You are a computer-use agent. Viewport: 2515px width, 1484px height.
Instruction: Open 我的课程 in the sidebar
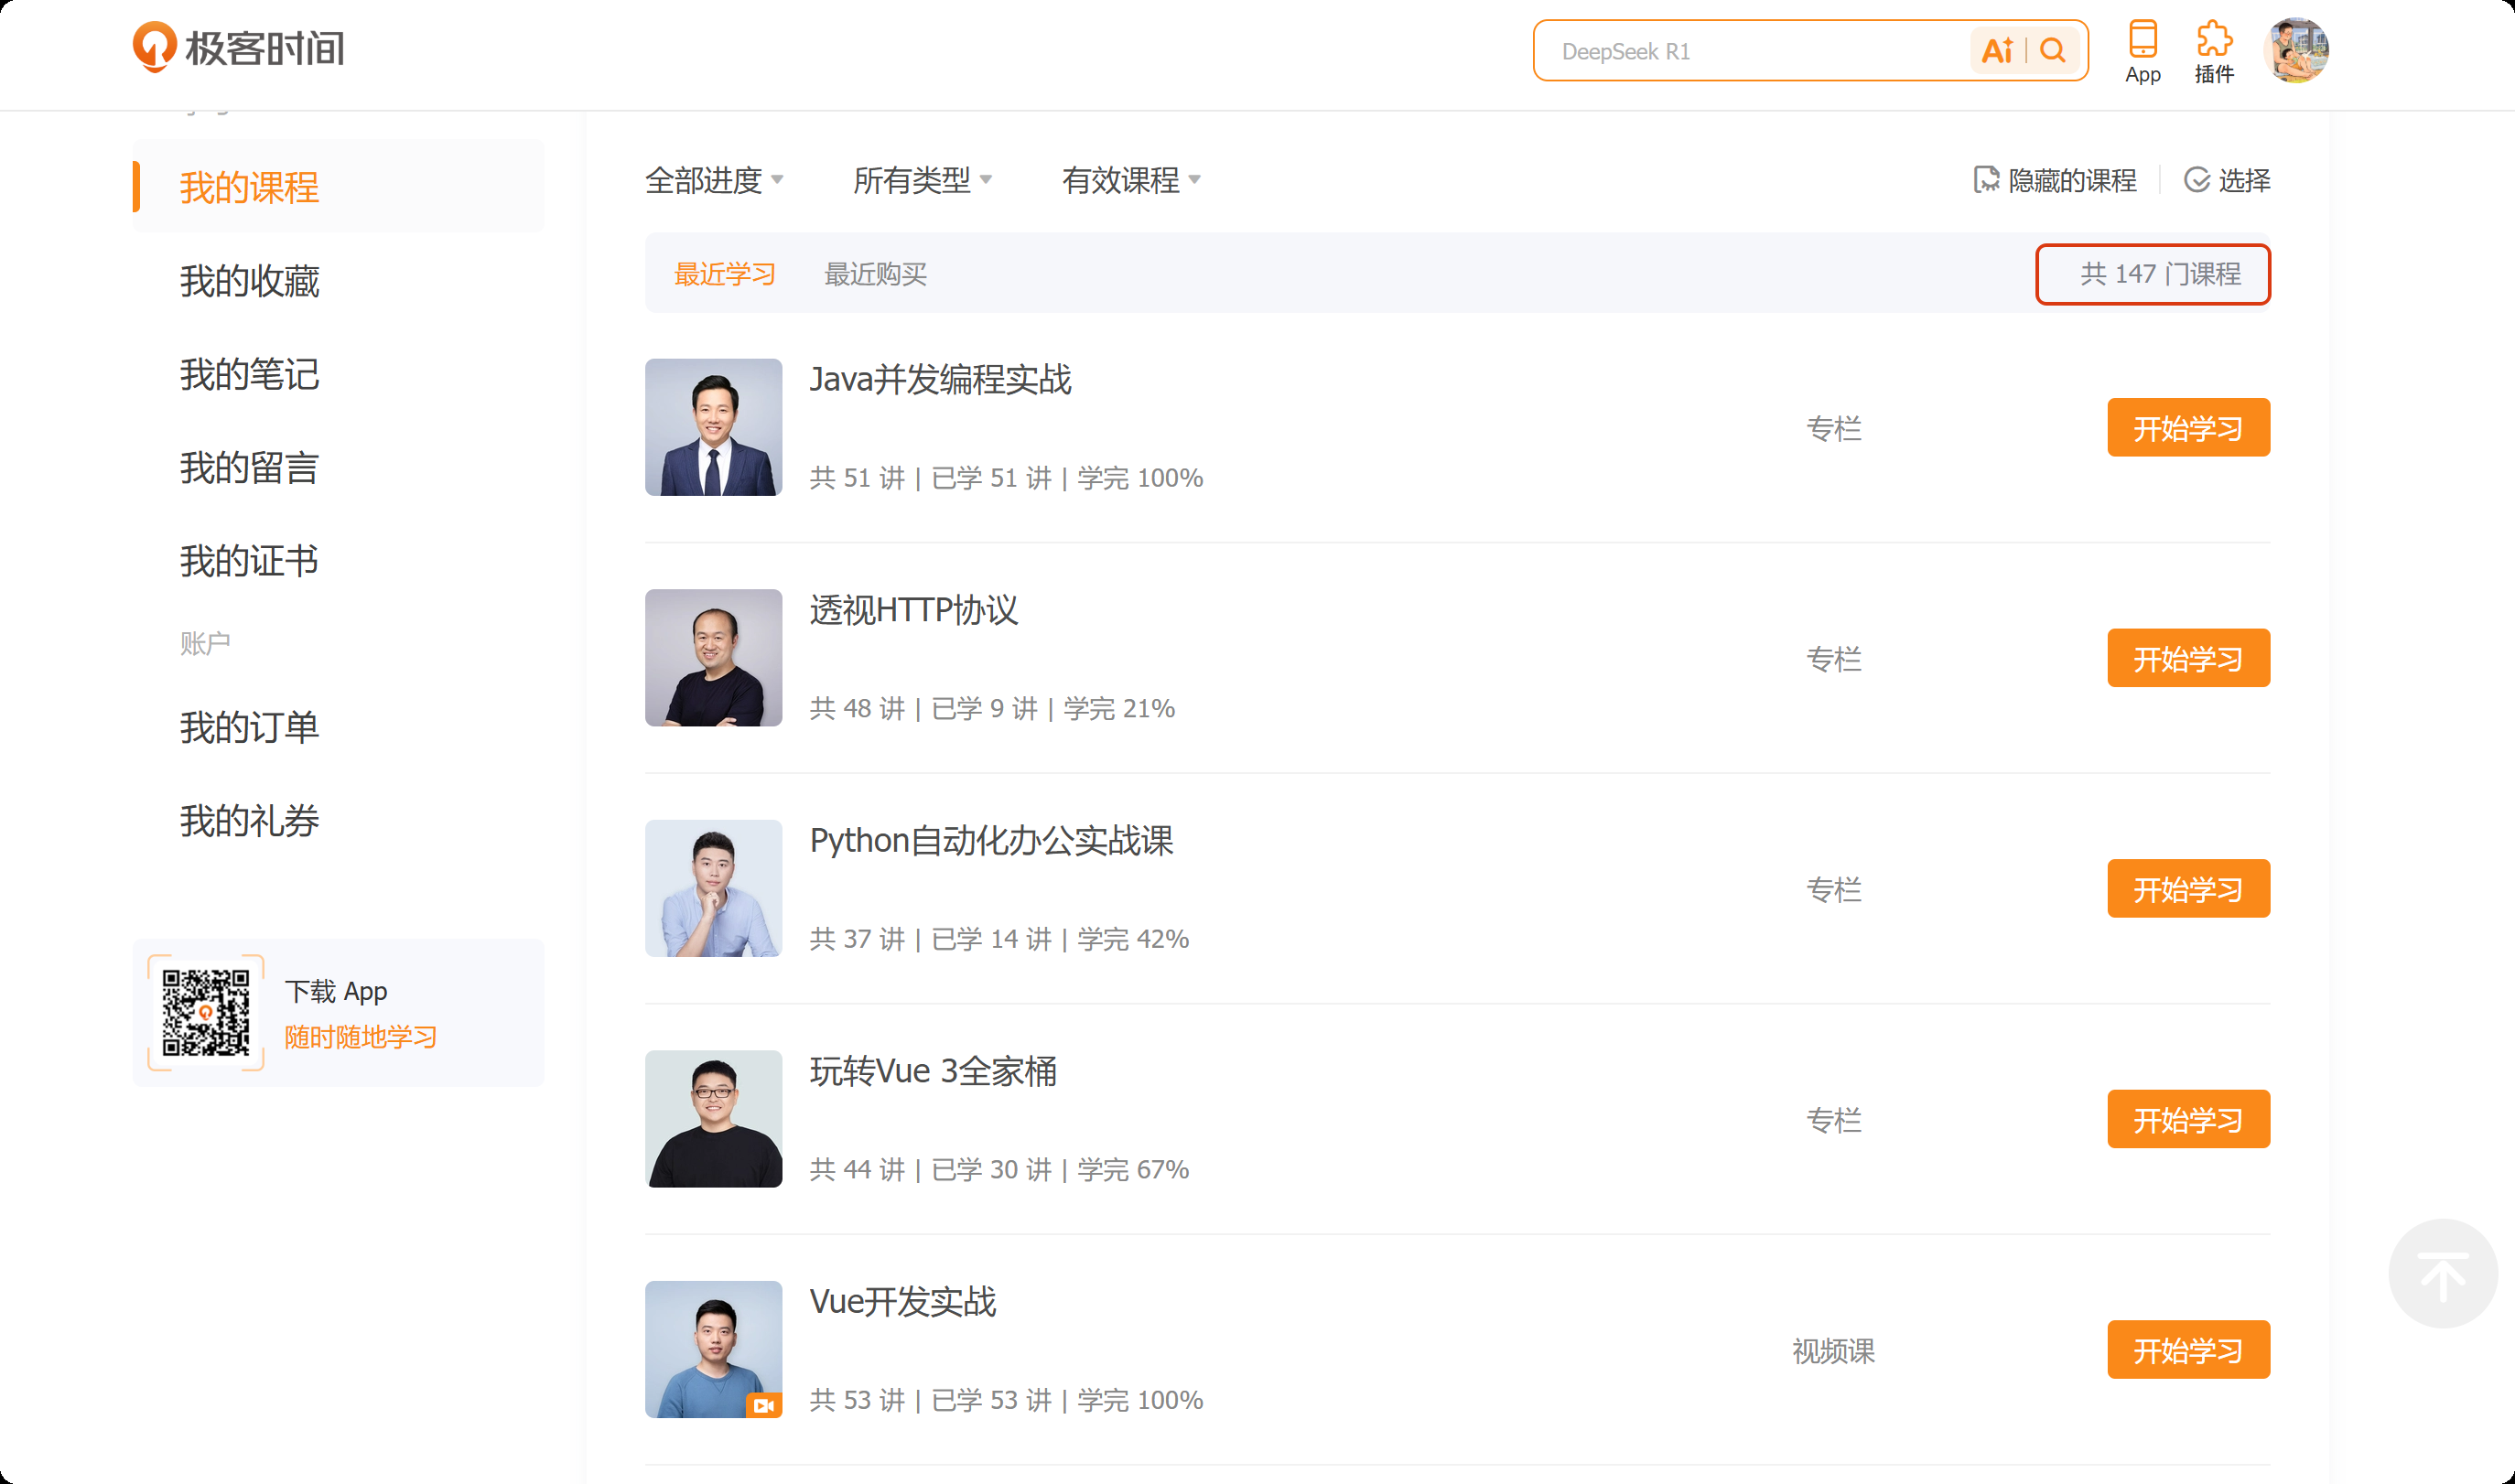339,187
